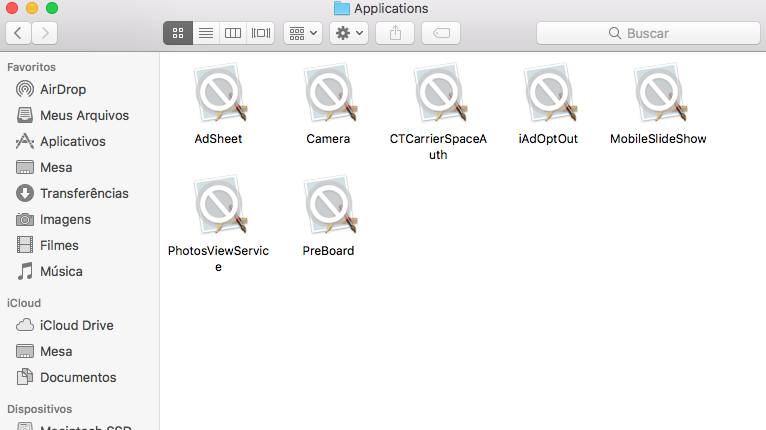This screenshot has height=430, width=766.
Task: Open Filmes in the sidebar
Action: pyautogui.click(x=80, y=245)
